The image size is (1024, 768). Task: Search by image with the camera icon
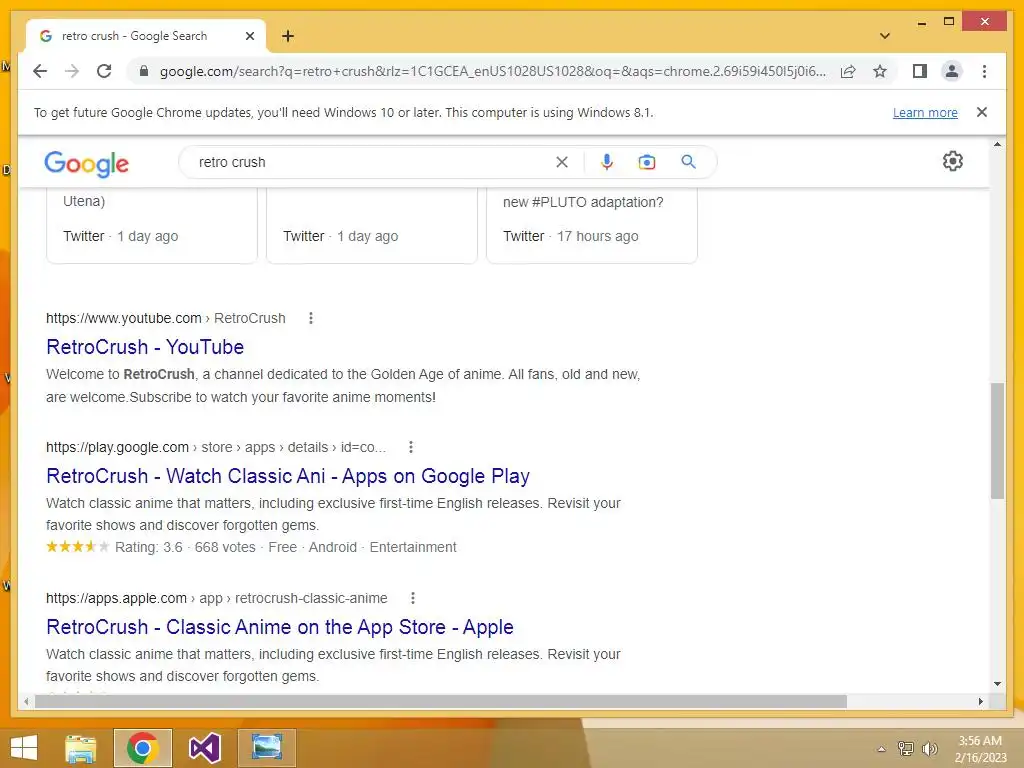[x=647, y=162]
